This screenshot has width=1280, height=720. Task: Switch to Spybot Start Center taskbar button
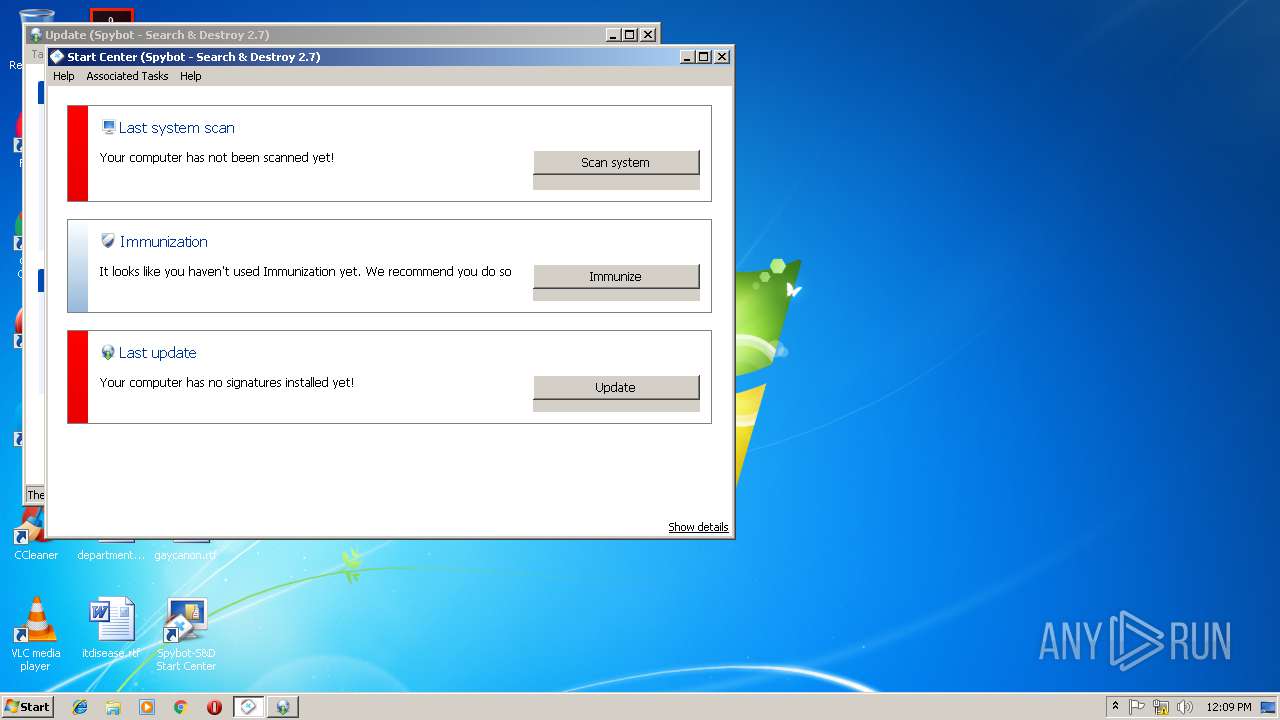coord(248,707)
